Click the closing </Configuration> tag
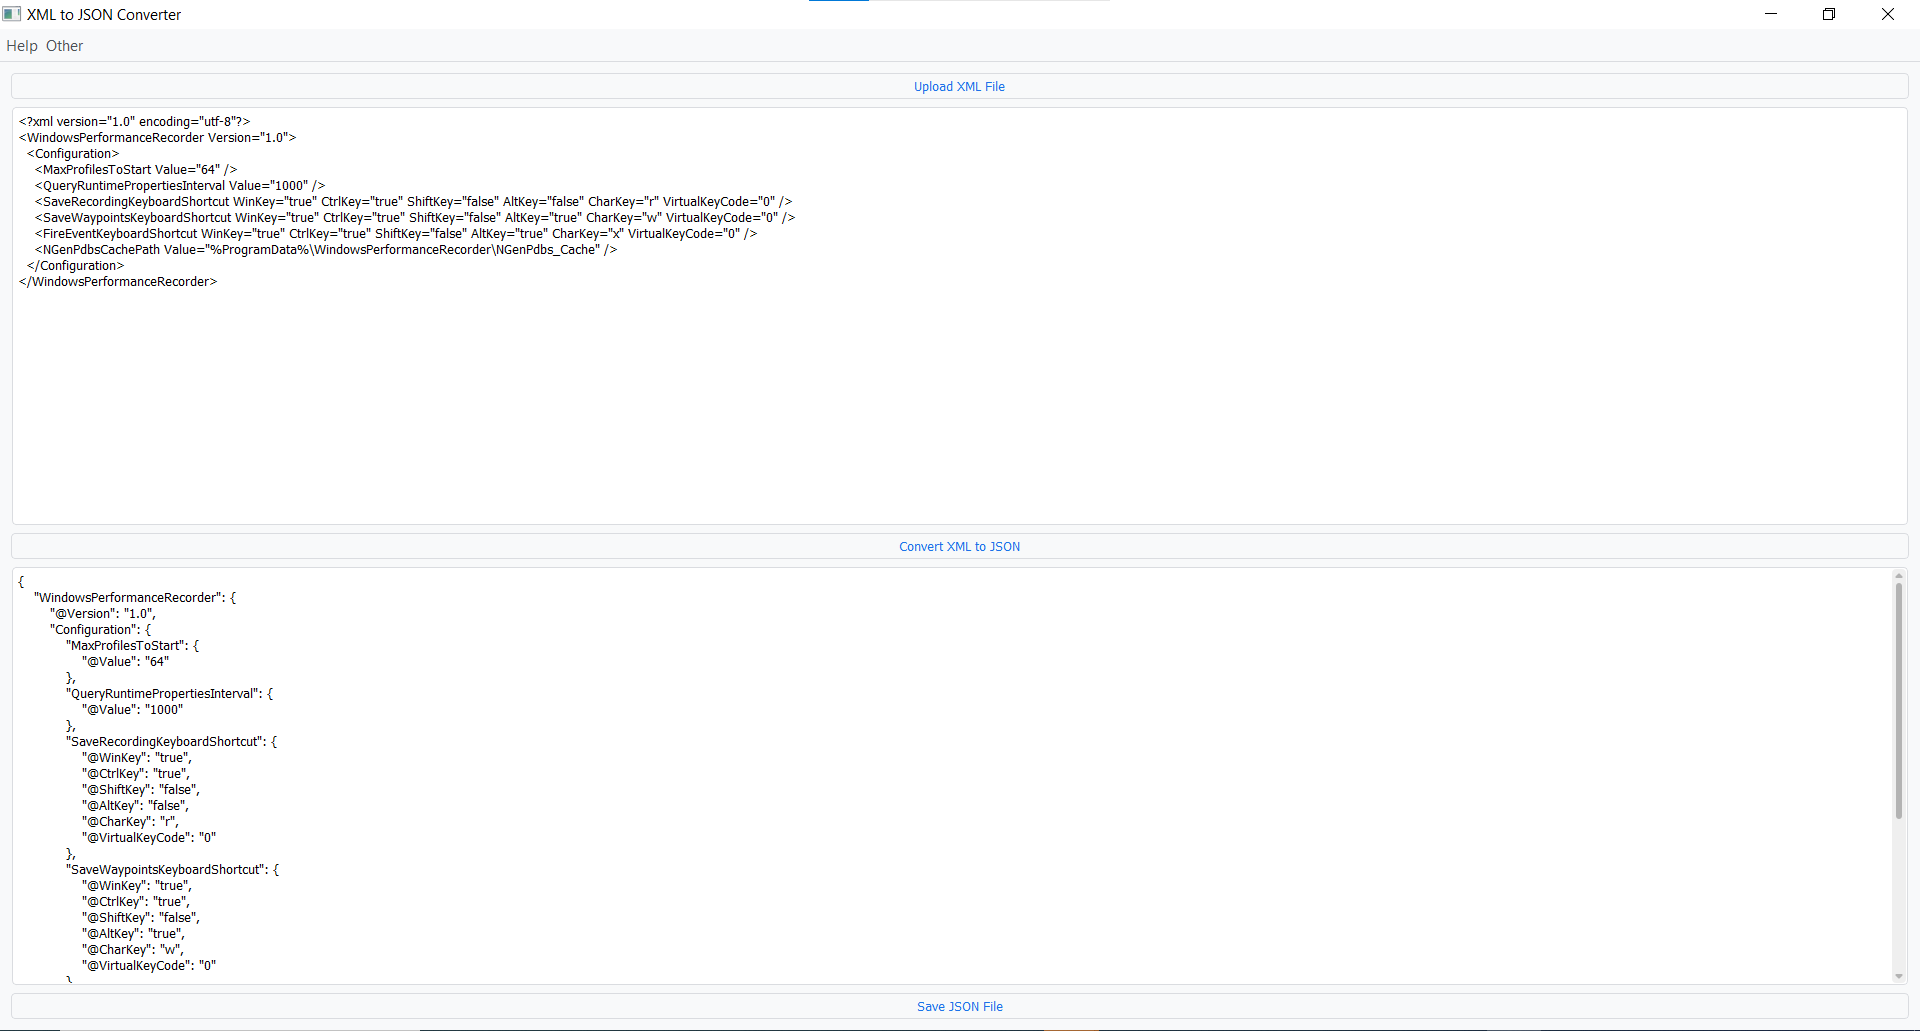The image size is (1920, 1031). (76, 266)
